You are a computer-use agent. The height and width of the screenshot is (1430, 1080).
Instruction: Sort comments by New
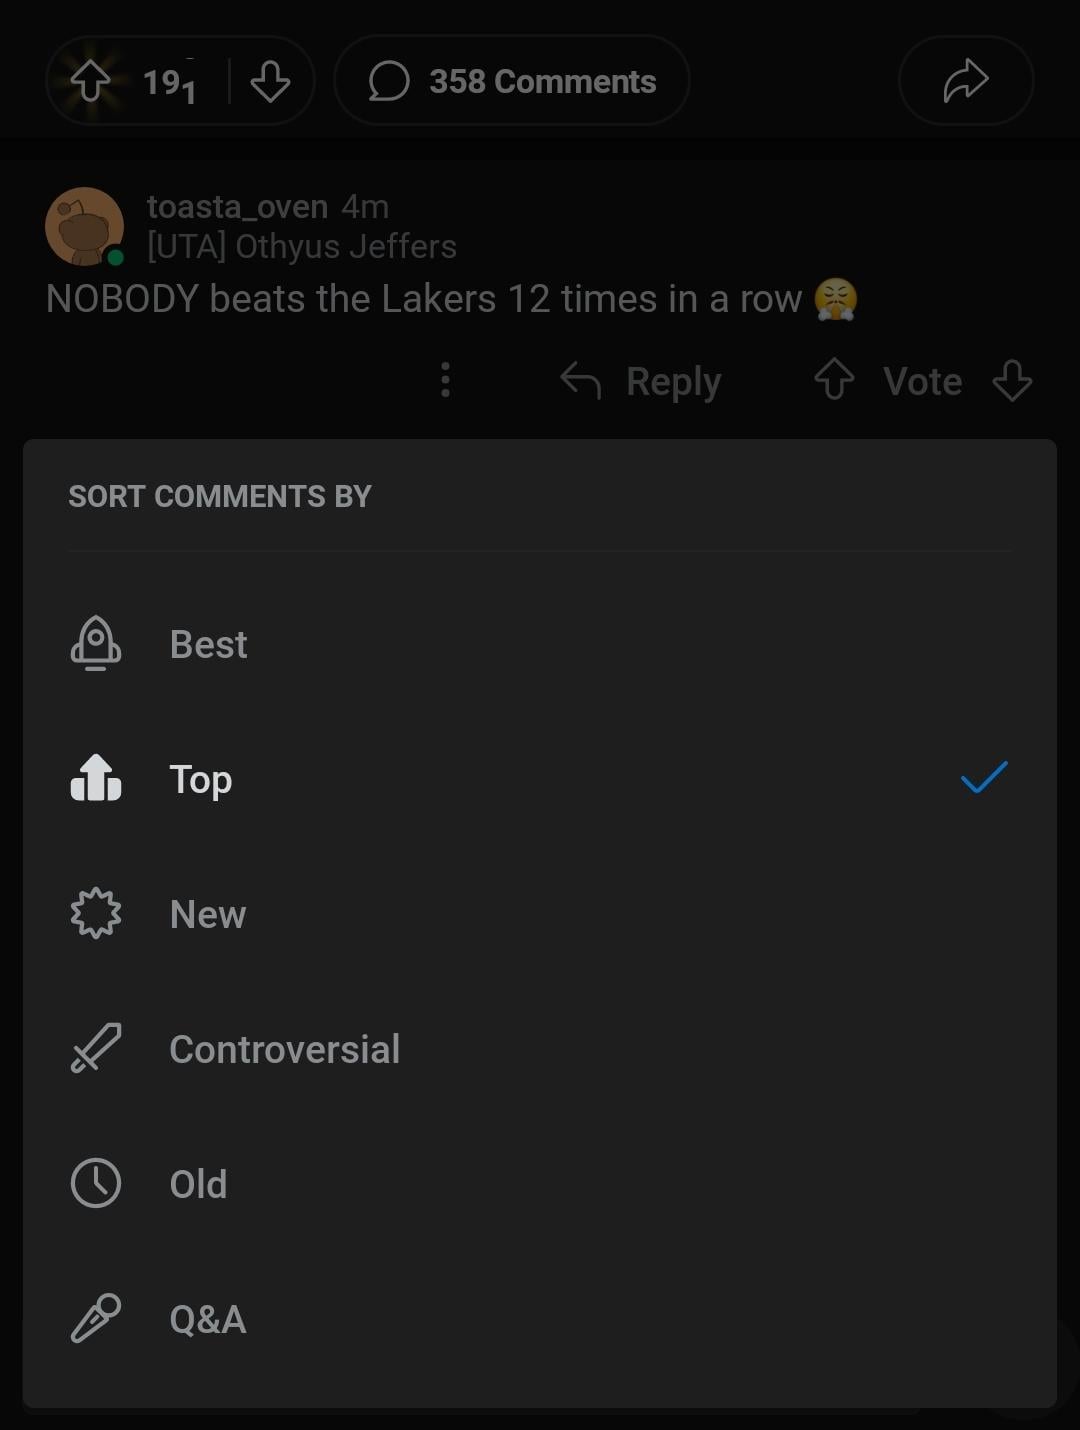point(208,915)
